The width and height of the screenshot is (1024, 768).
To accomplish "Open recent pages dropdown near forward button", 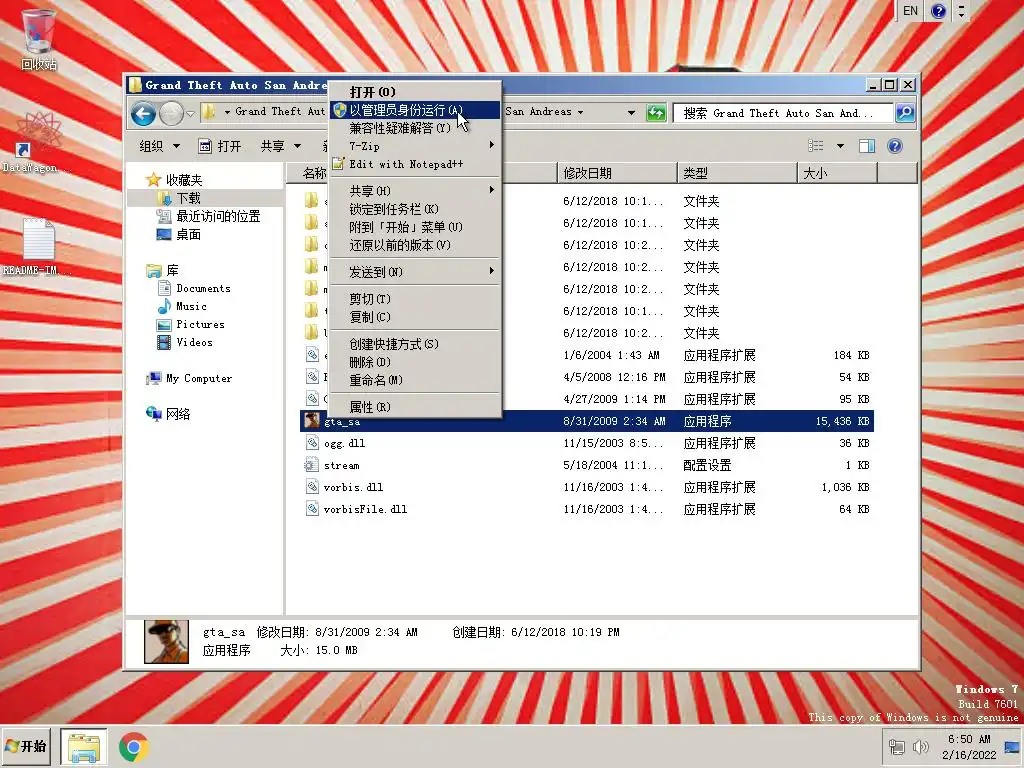I will pyautogui.click(x=190, y=114).
